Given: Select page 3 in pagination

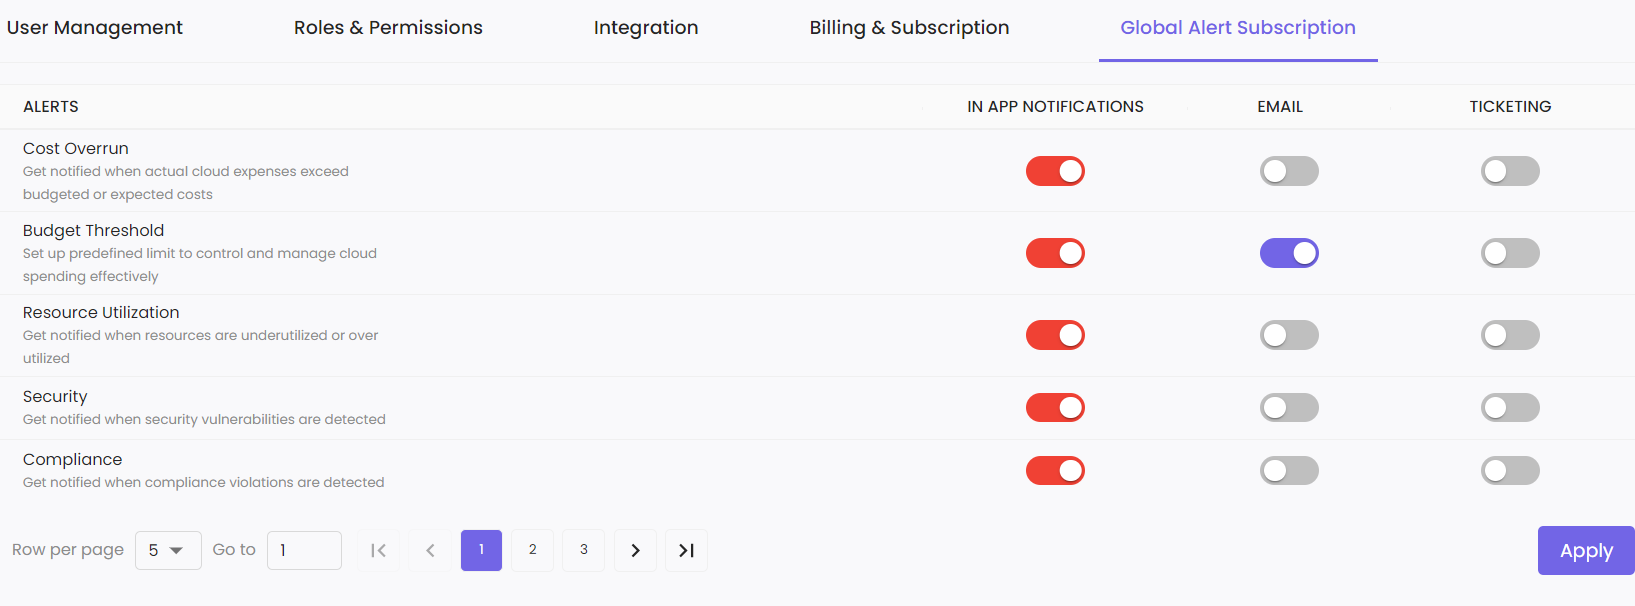Looking at the screenshot, I should [x=584, y=550].
